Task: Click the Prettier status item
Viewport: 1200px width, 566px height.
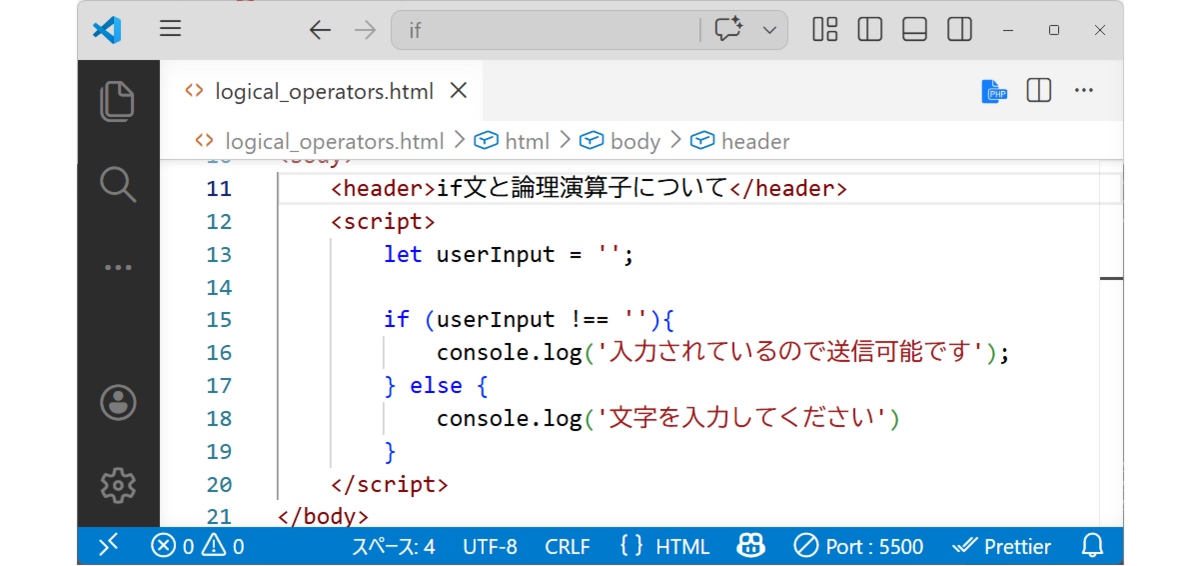Action: pyautogui.click(x=1002, y=546)
